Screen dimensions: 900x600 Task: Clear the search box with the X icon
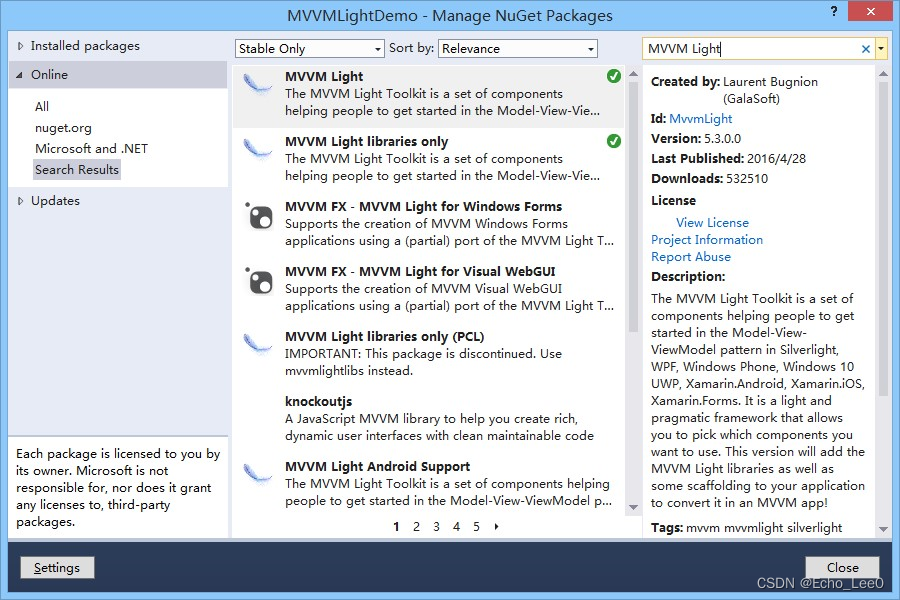point(866,49)
